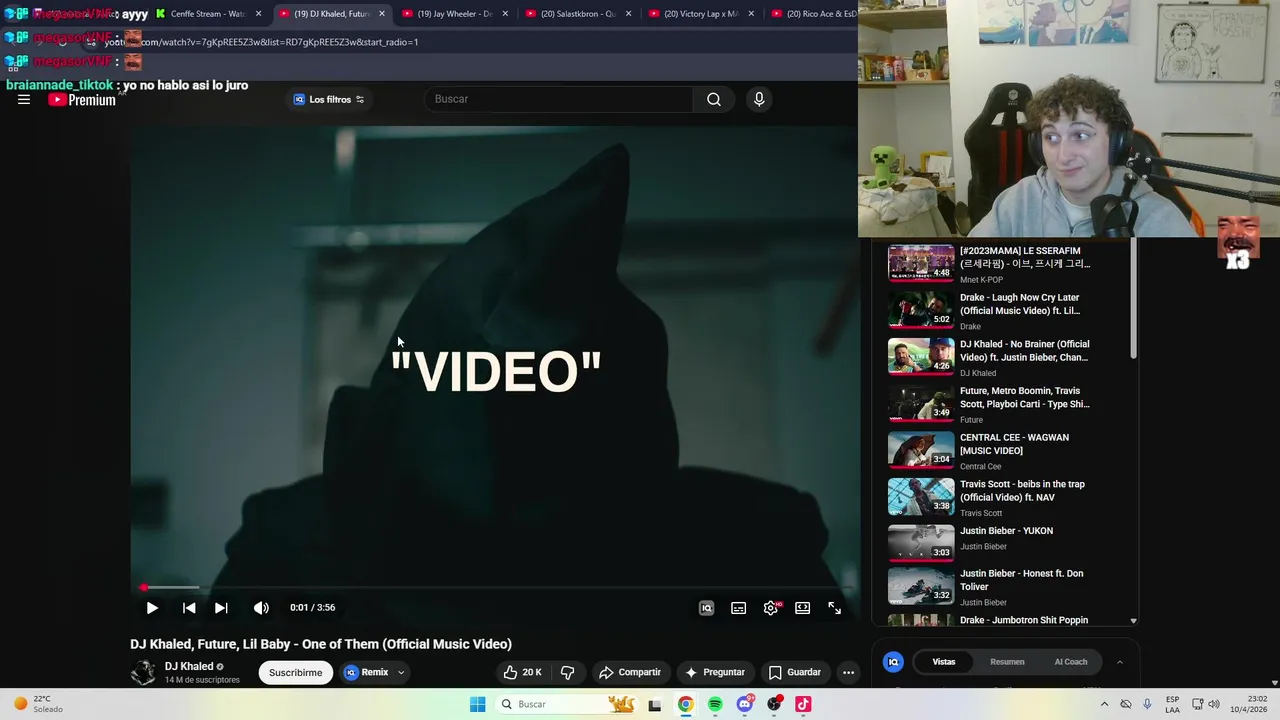
Task: Toggle subtitles in the video player
Action: coord(738,608)
